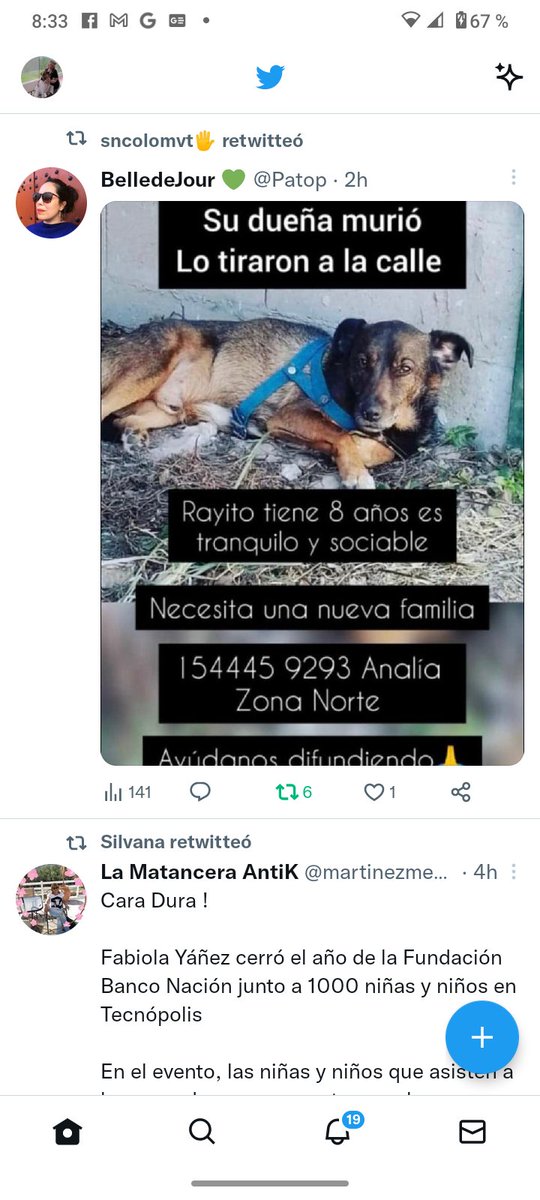The width and height of the screenshot is (540, 1200).
Task: Reply to the BelledeJour tweet
Action: [x=200, y=792]
